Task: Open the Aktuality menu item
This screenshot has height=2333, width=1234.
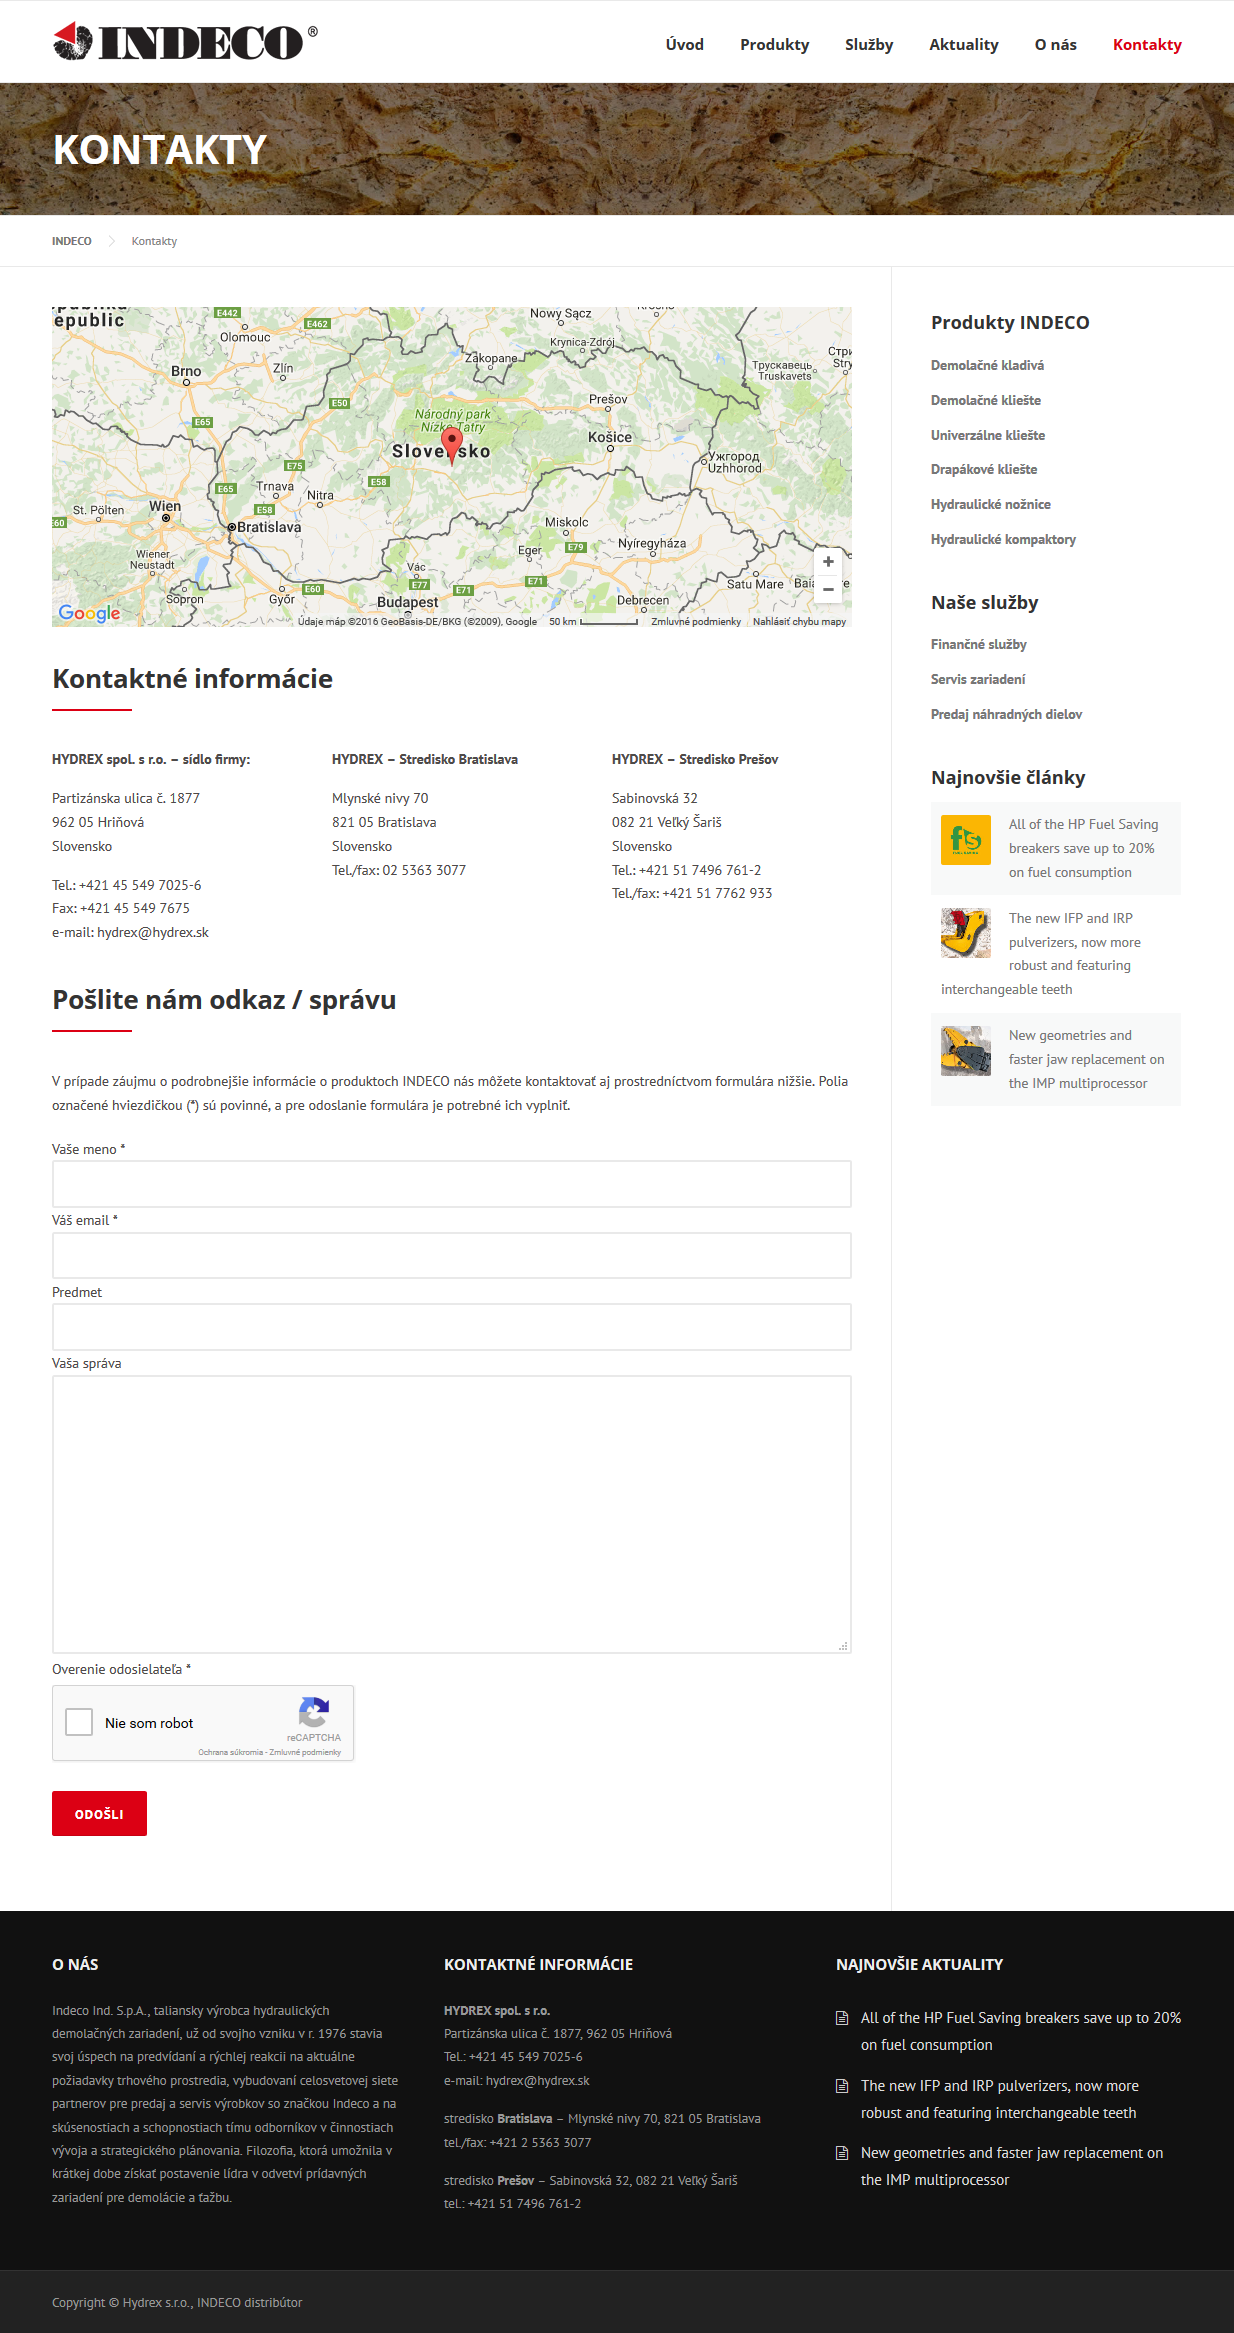Action: pyautogui.click(x=964, y=44)
